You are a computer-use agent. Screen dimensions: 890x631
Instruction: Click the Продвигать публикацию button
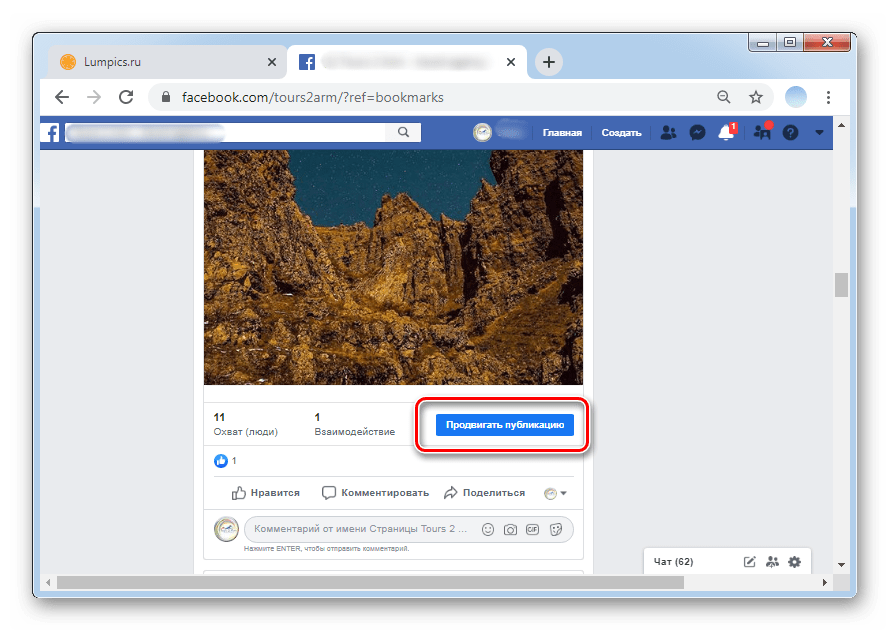tap(505, 425)
